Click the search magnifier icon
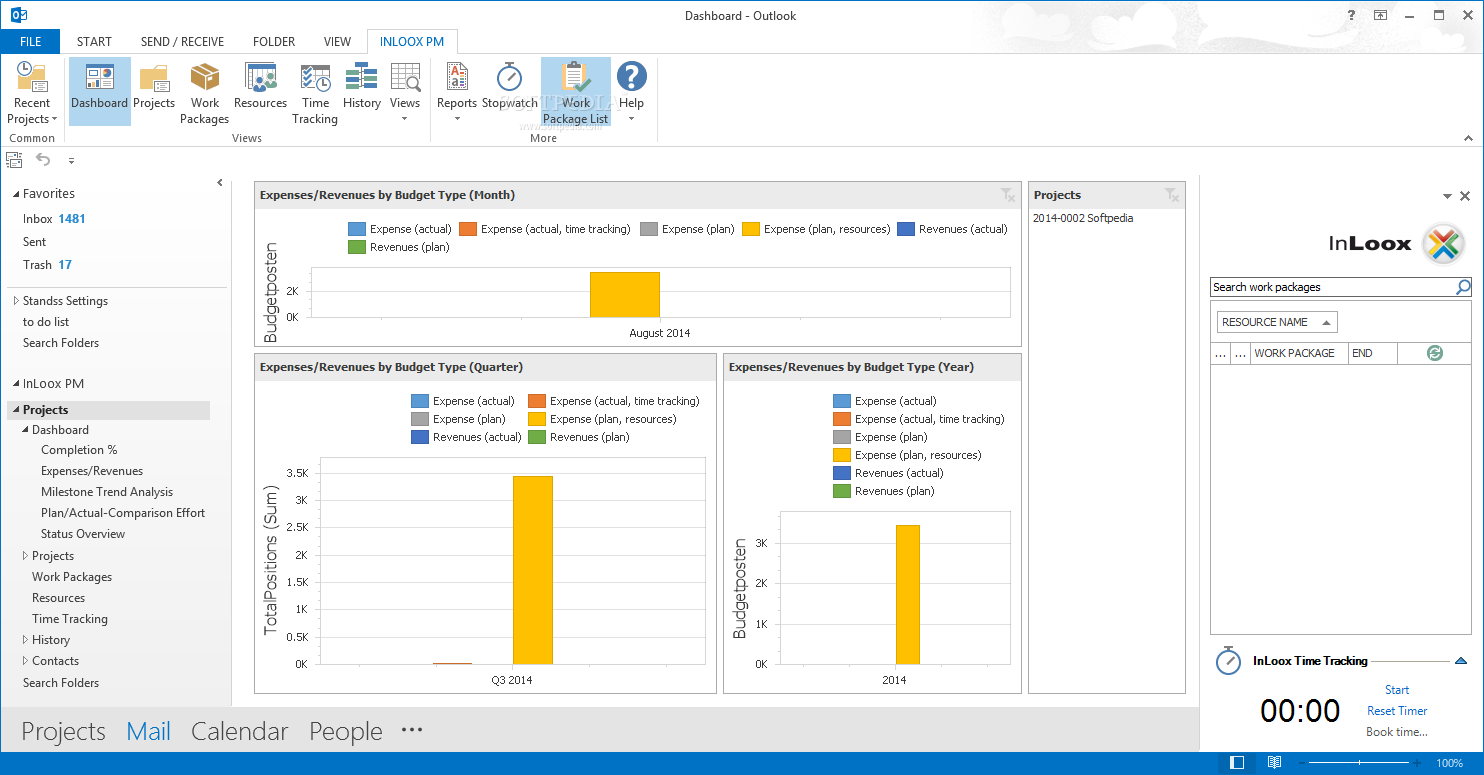 pyautogui.click(x=1463, y=287)
